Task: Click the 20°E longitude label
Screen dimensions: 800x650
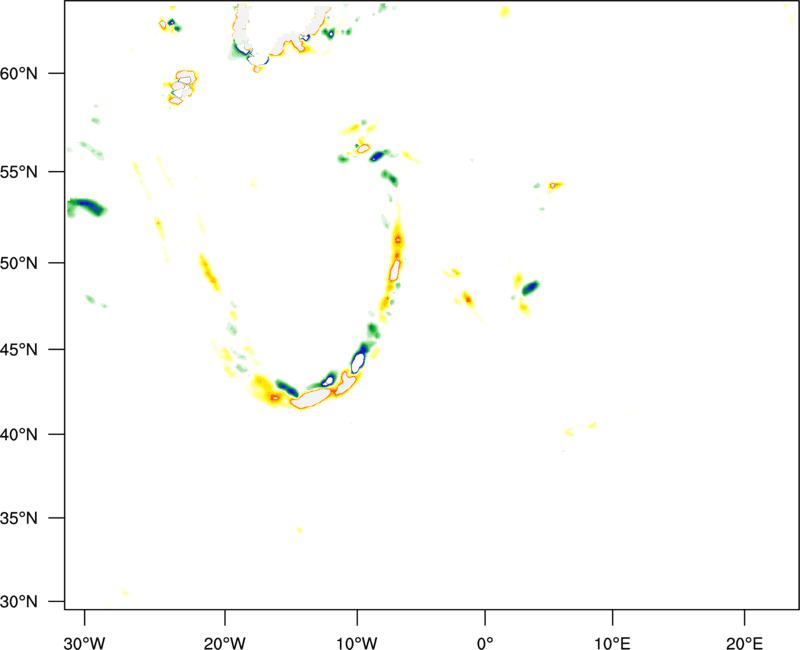Action: tap(744, 643)
